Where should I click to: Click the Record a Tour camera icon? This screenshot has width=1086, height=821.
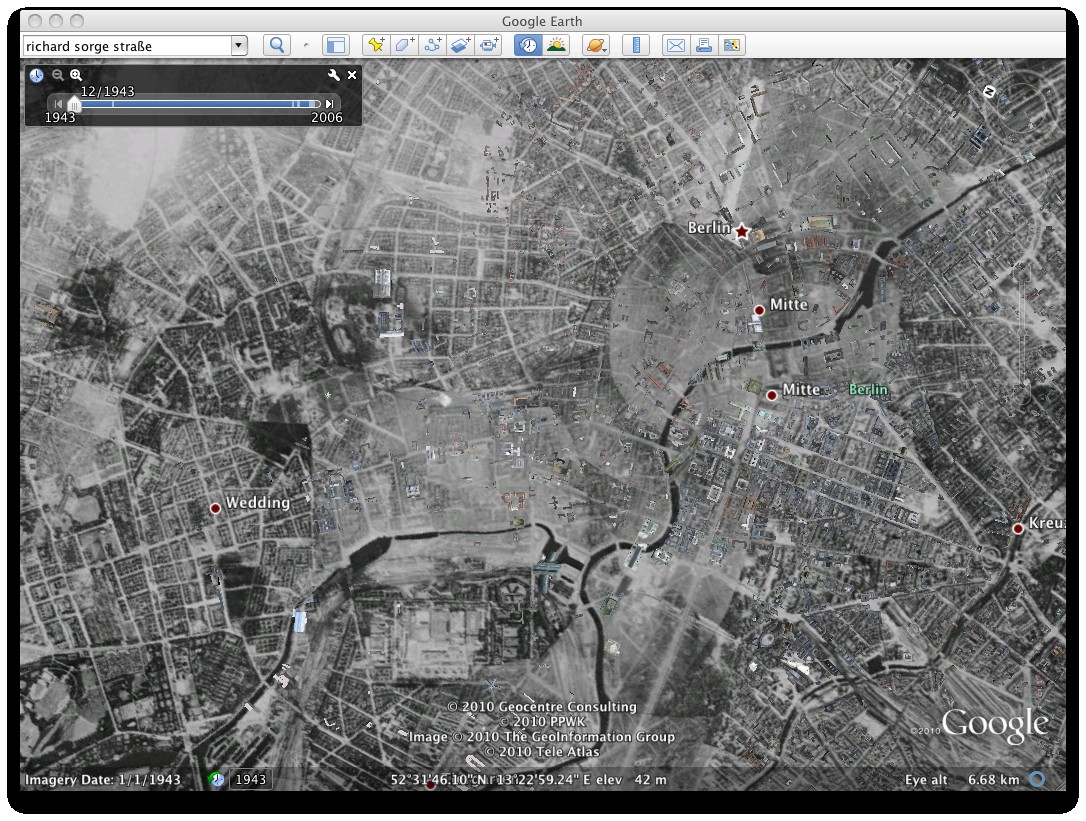point(488,45)
